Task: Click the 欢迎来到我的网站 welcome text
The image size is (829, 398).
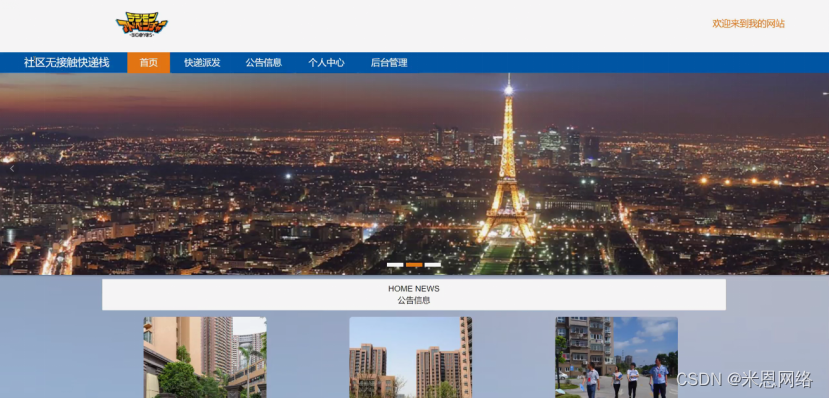Action: tap(748, 24)
